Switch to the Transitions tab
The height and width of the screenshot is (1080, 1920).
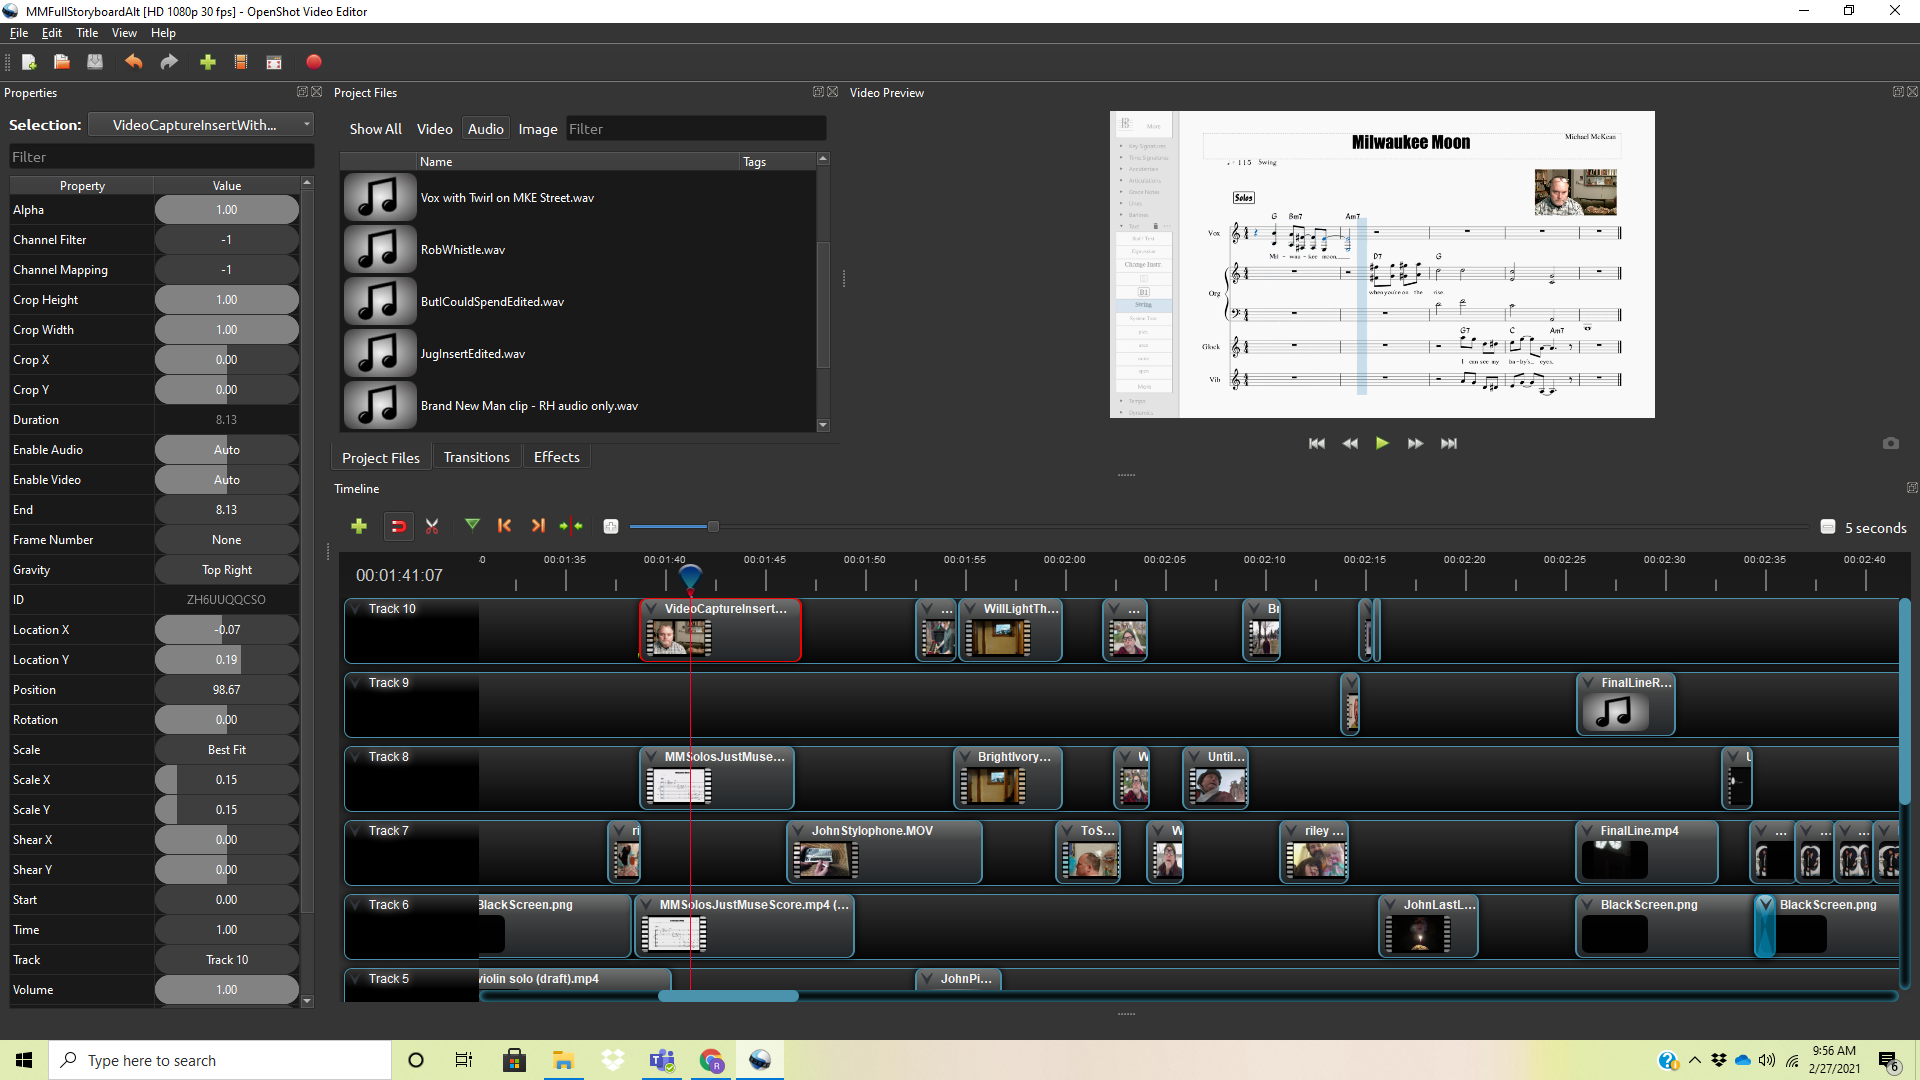(476, 457)
